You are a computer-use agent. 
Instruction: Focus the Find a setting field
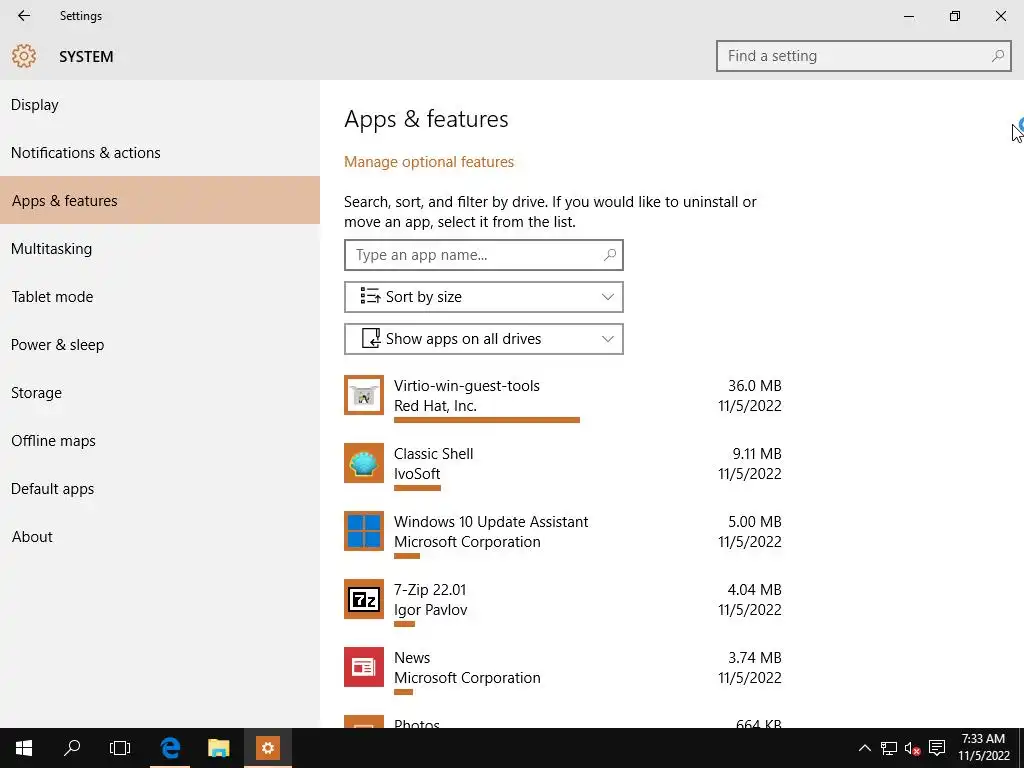[x=863, y=56]
